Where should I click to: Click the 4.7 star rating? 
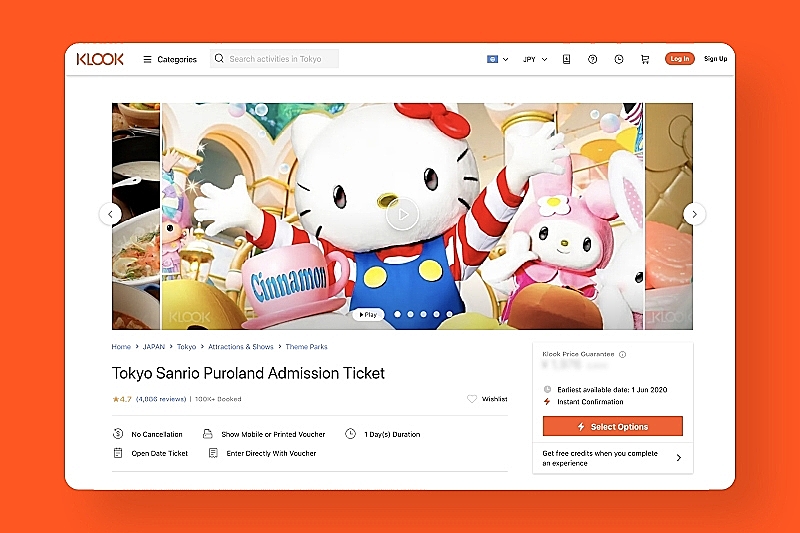click(x=122, y=399)
